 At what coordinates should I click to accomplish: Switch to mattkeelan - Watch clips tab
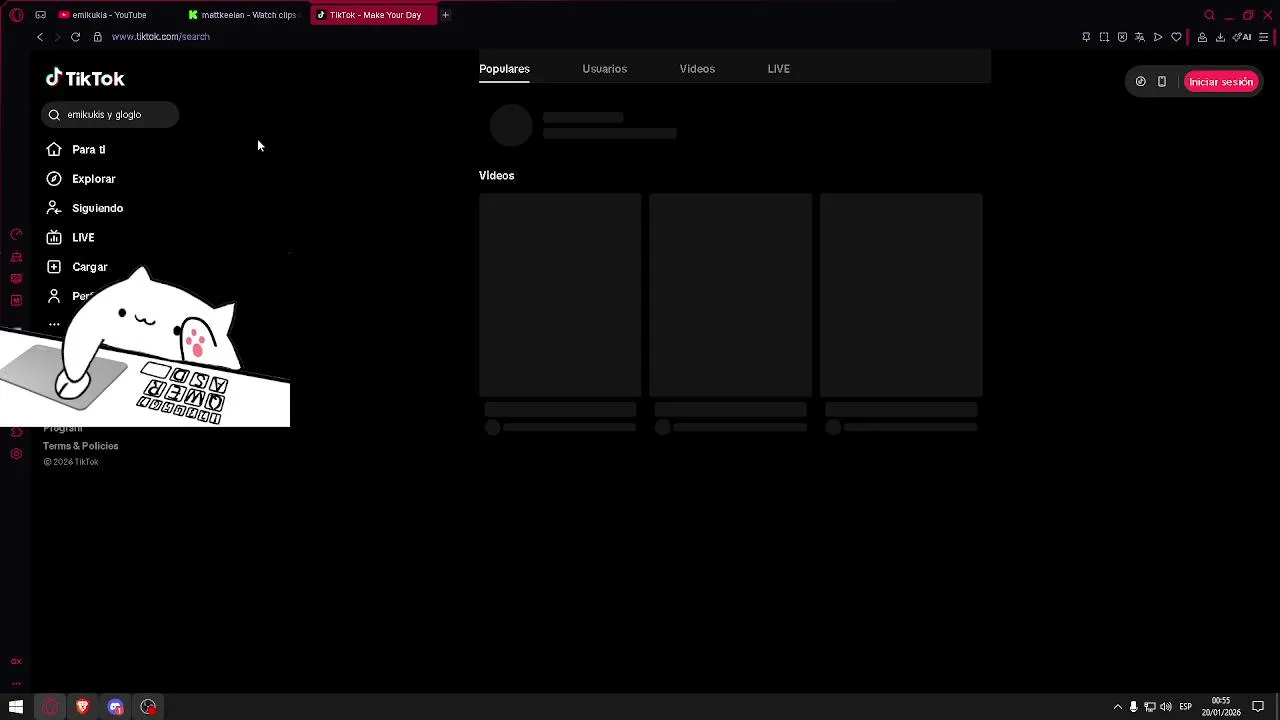click(242, 15)
